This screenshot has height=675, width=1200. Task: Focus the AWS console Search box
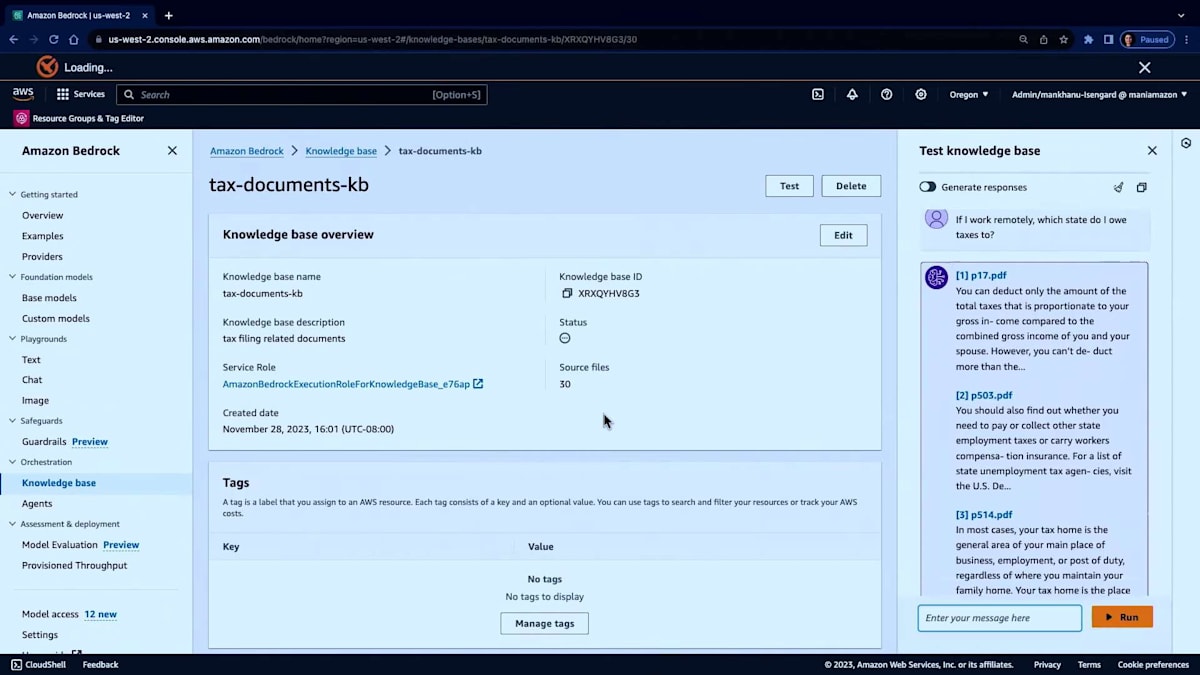click(x=302, y=94)
